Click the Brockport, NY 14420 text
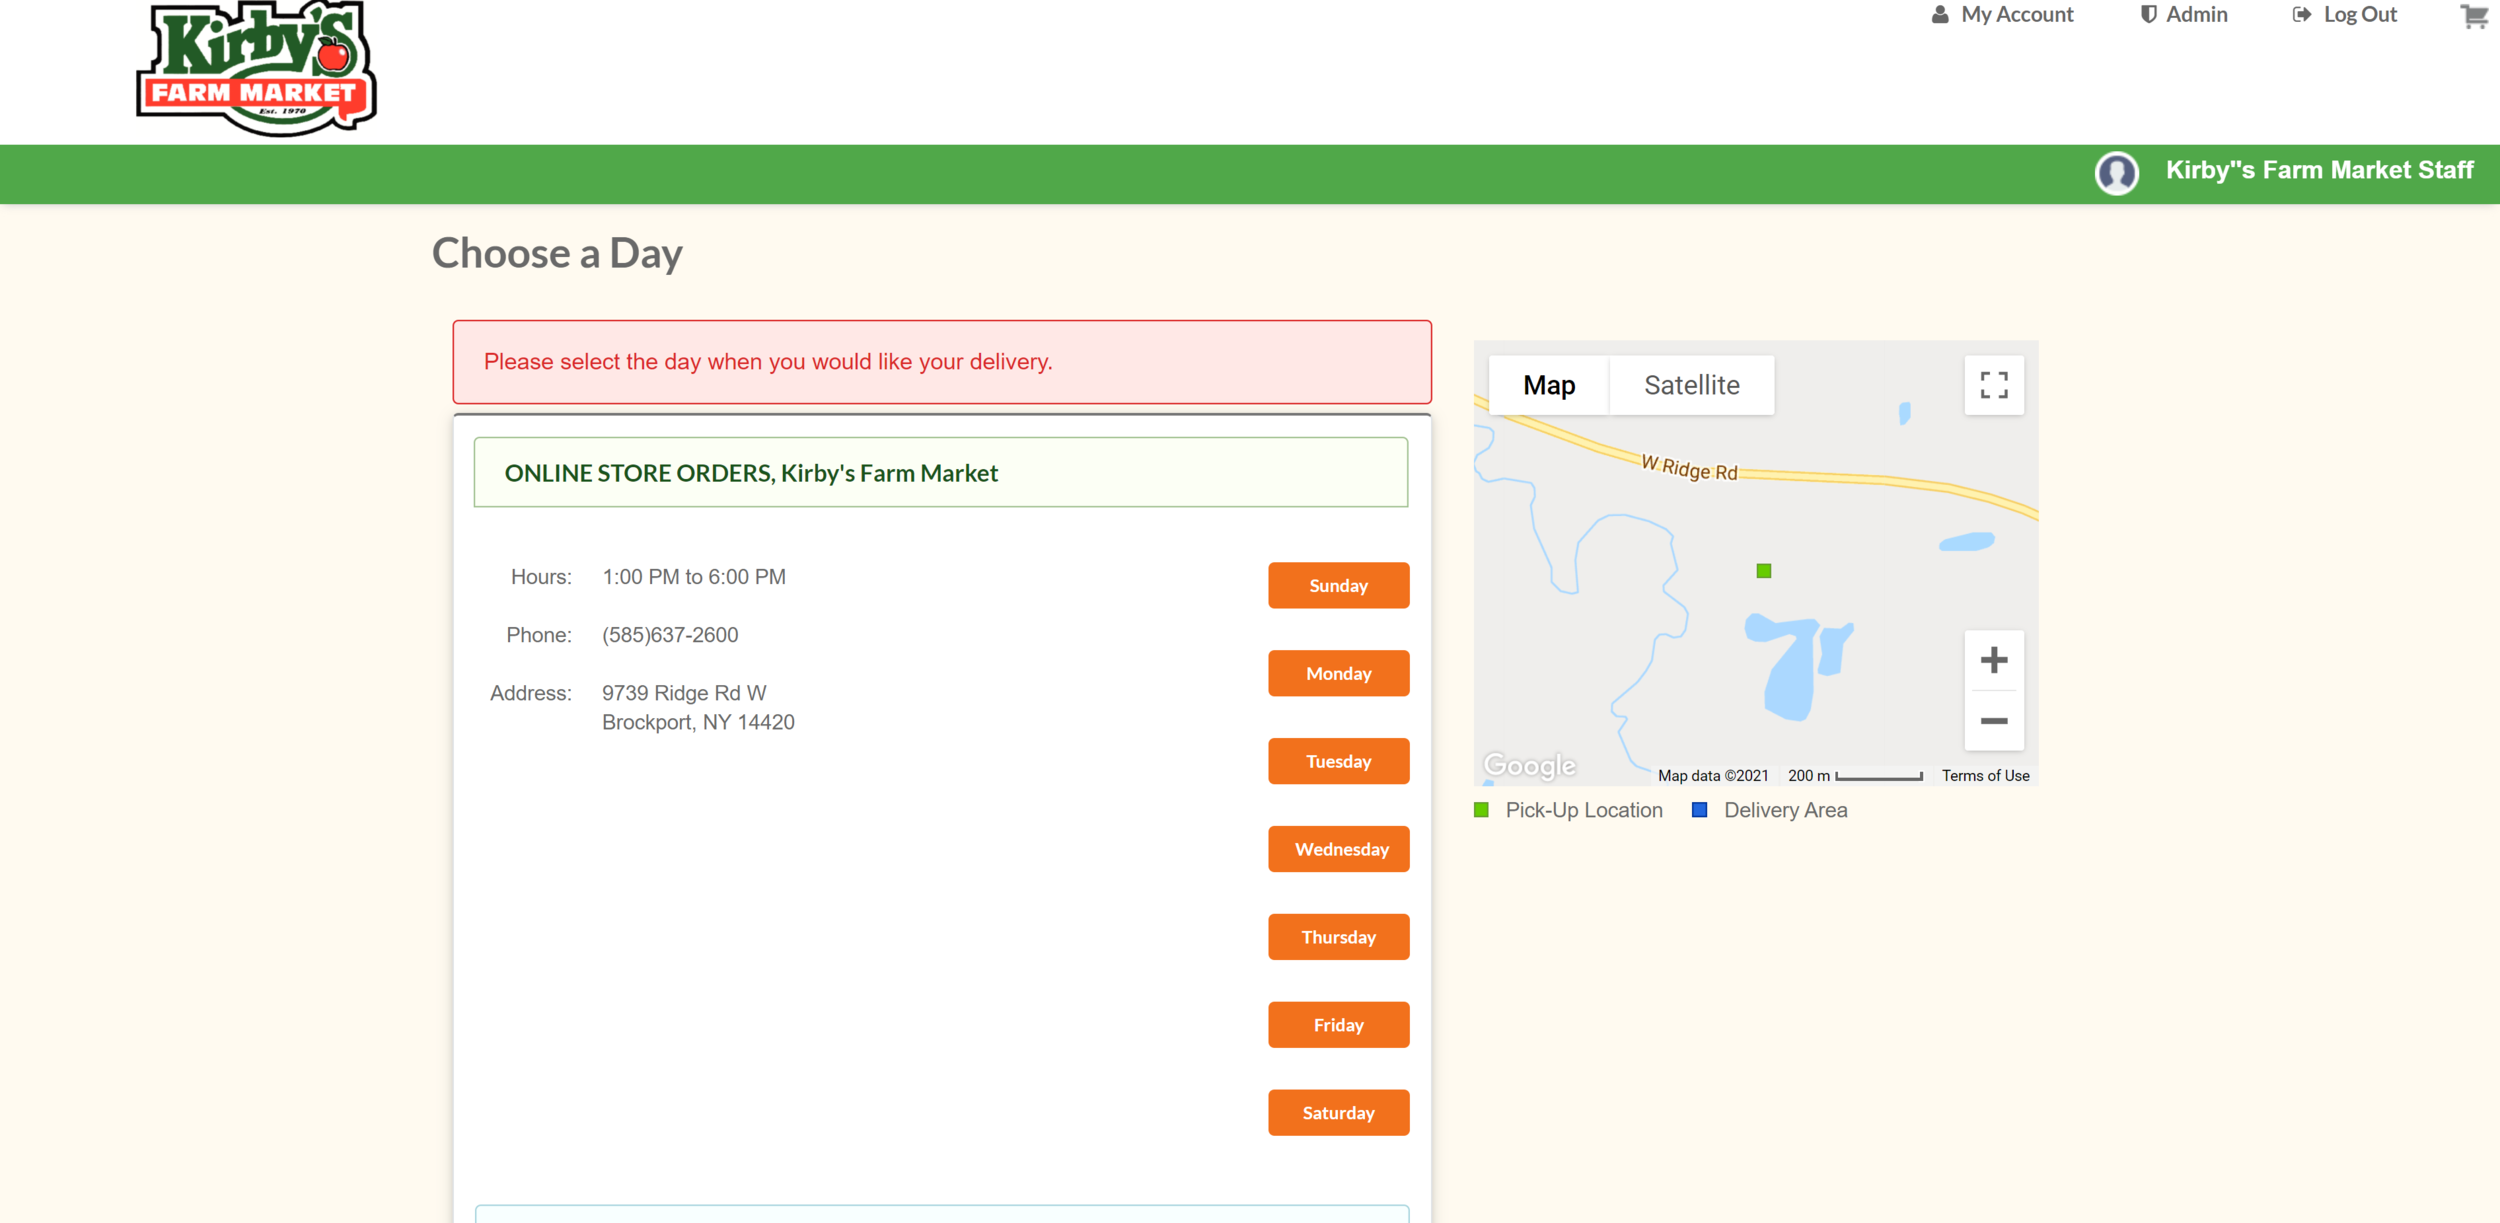Image resolution: width=2500 pixels, height=1223 pixels. (698, 722)
